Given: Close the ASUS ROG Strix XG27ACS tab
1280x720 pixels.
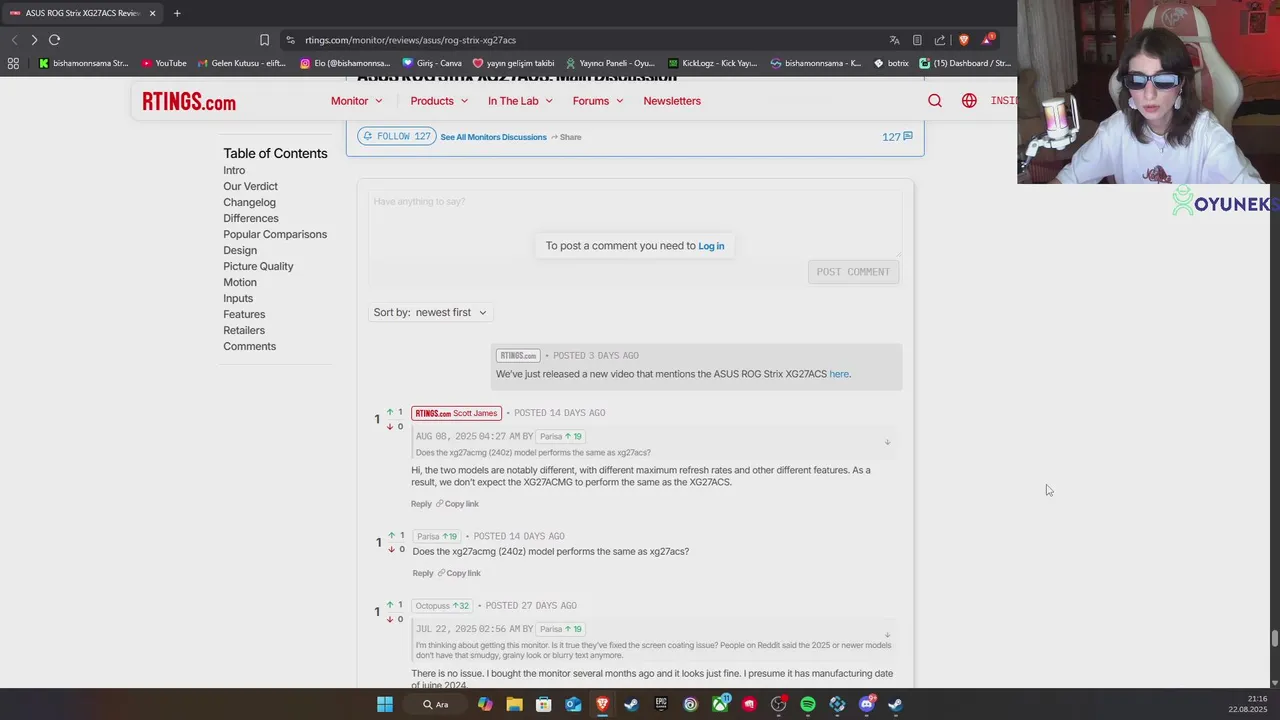Looking at the screenshot, I should 152,13.
